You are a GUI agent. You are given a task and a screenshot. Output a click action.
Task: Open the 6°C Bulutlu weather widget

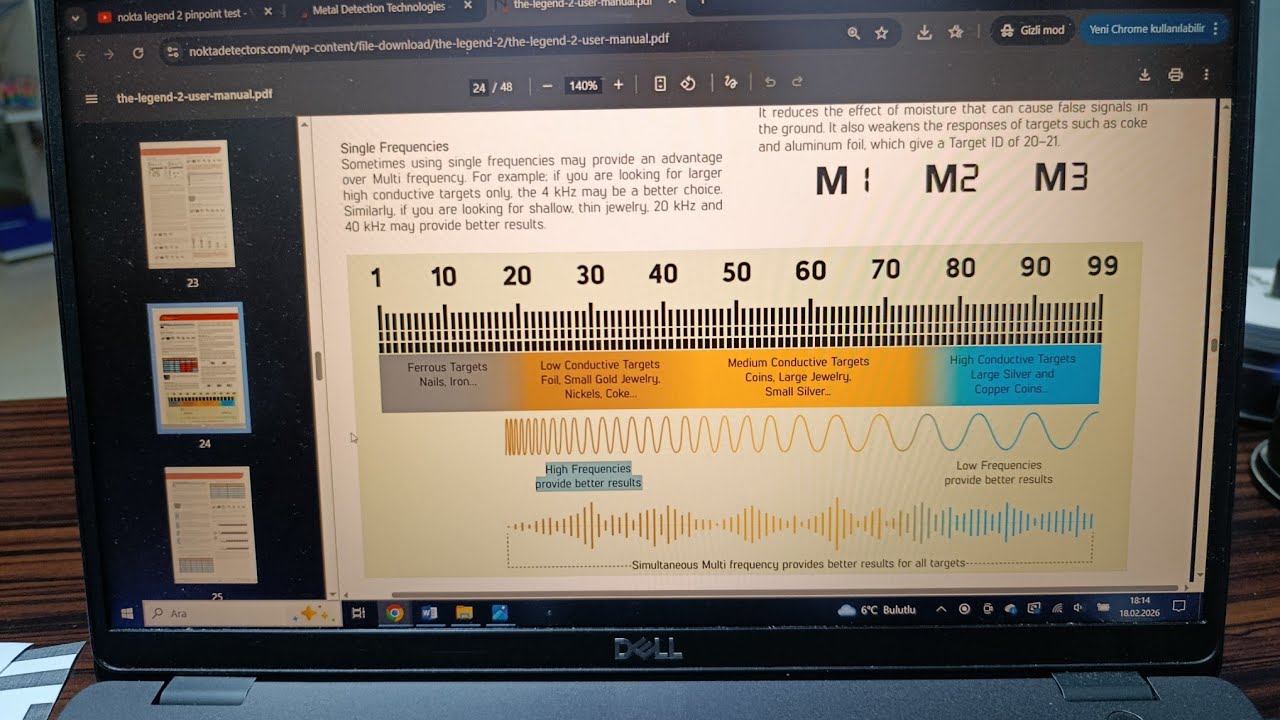coord(877,609)
